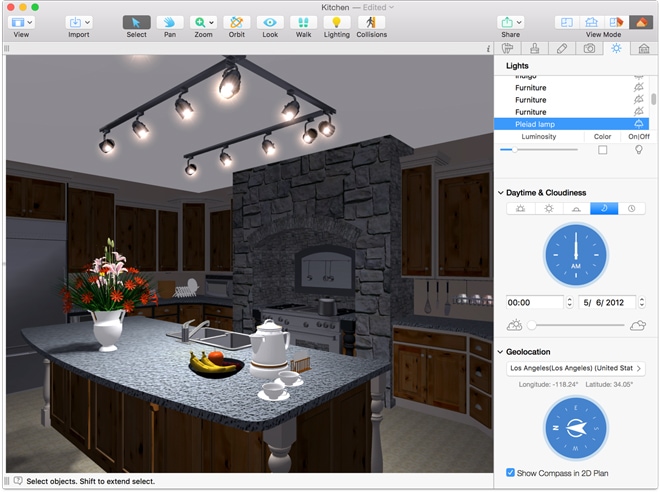
Task: Click the Import toolbar icon
Action: pyautogui.click(x=75, y=22)
